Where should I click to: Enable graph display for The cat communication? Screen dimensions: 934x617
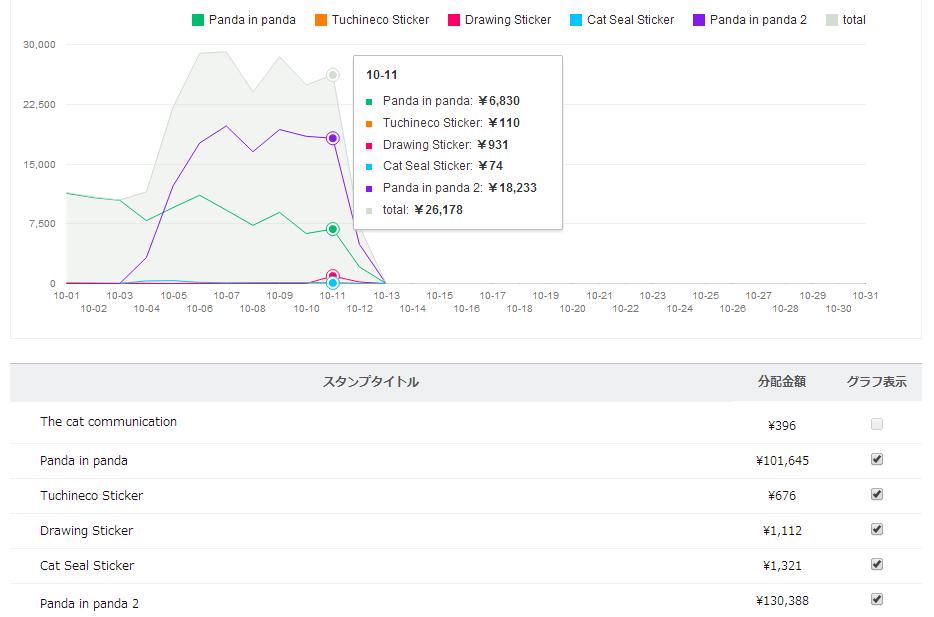coord(877,424)
